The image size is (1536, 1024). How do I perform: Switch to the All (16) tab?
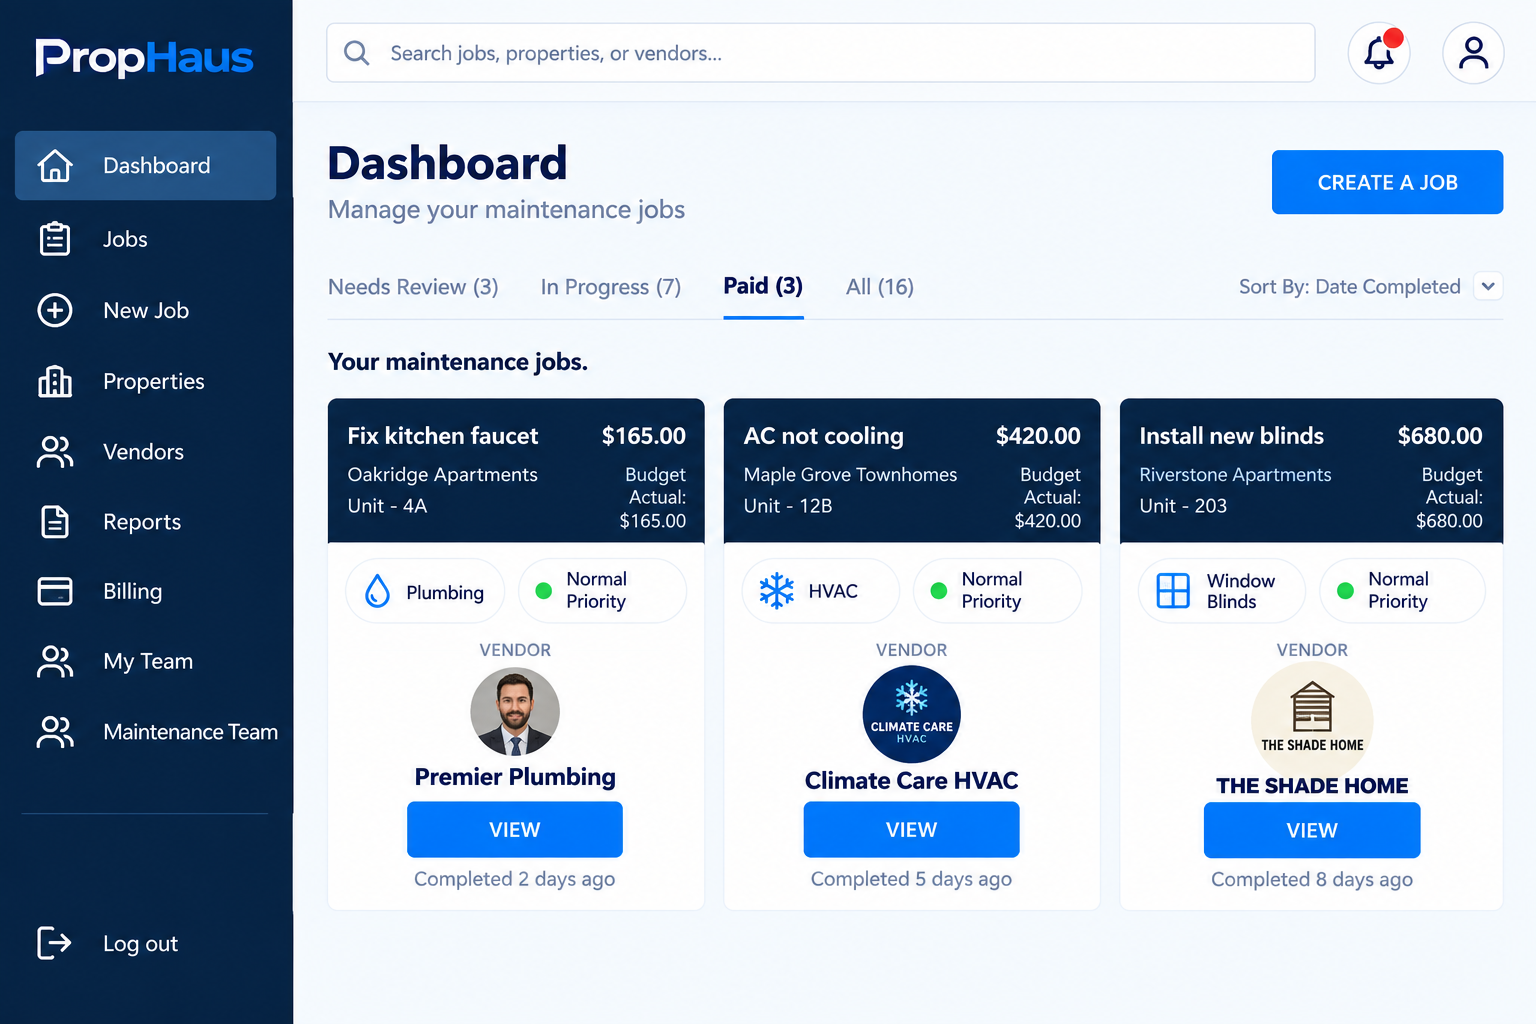[880, 287]
